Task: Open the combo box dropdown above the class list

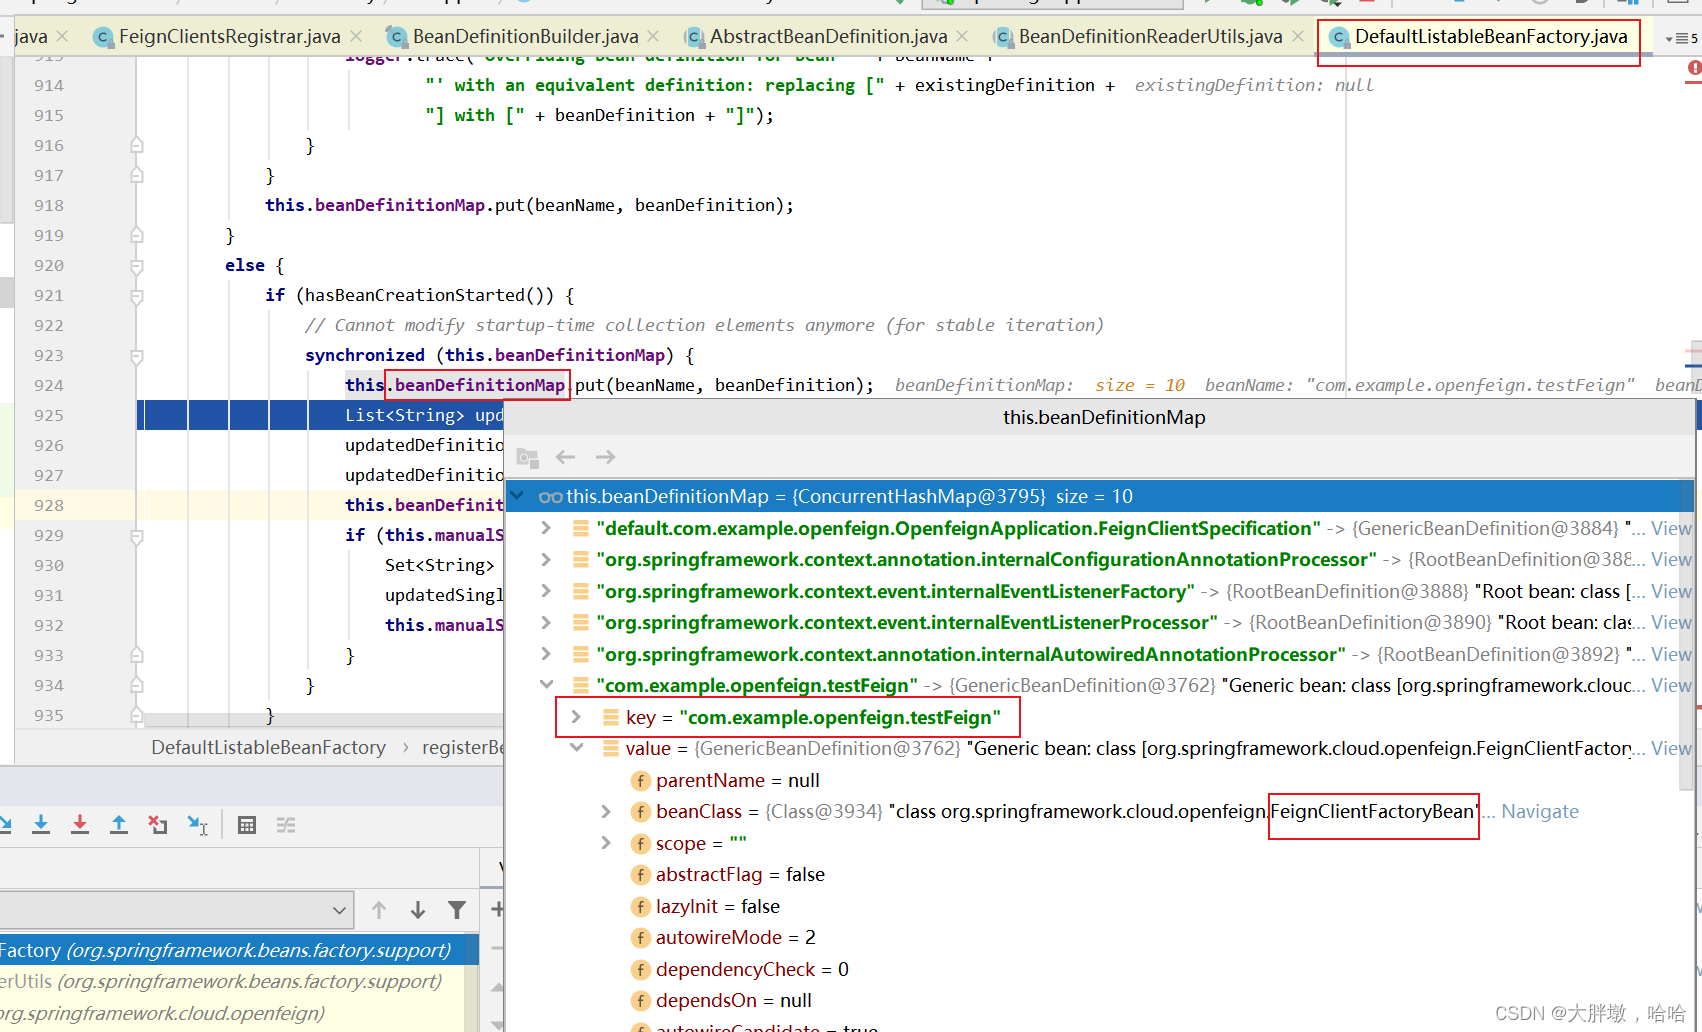Action: point(340,909)
